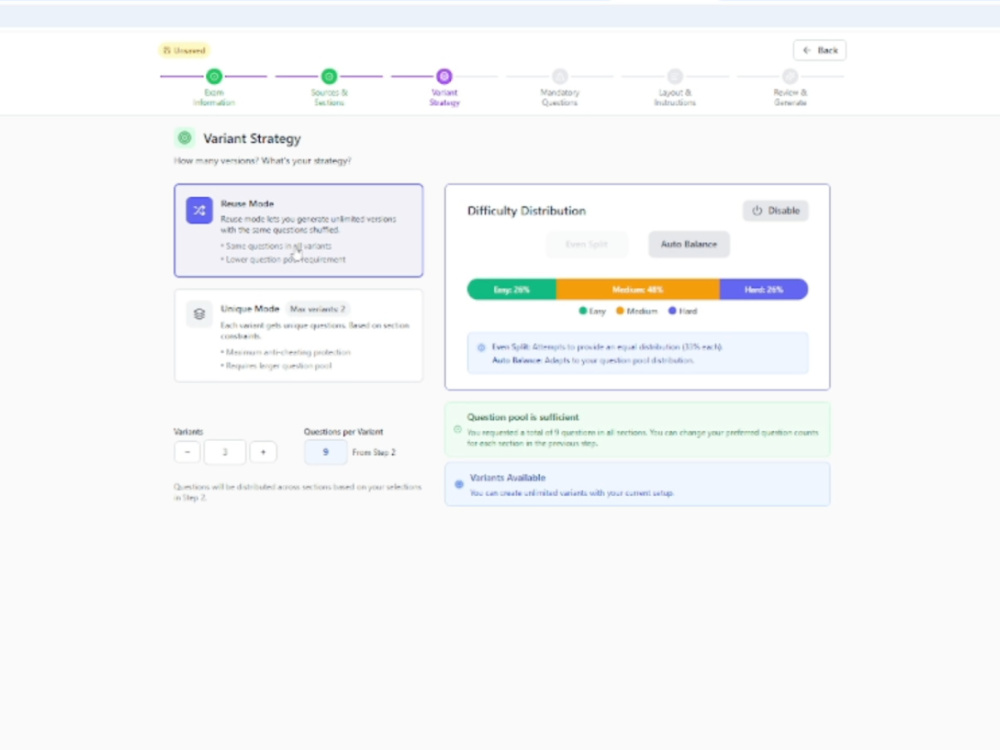Click the Max variants: 2 badge
Screen dimensions: 1000x750
(318, 309)
